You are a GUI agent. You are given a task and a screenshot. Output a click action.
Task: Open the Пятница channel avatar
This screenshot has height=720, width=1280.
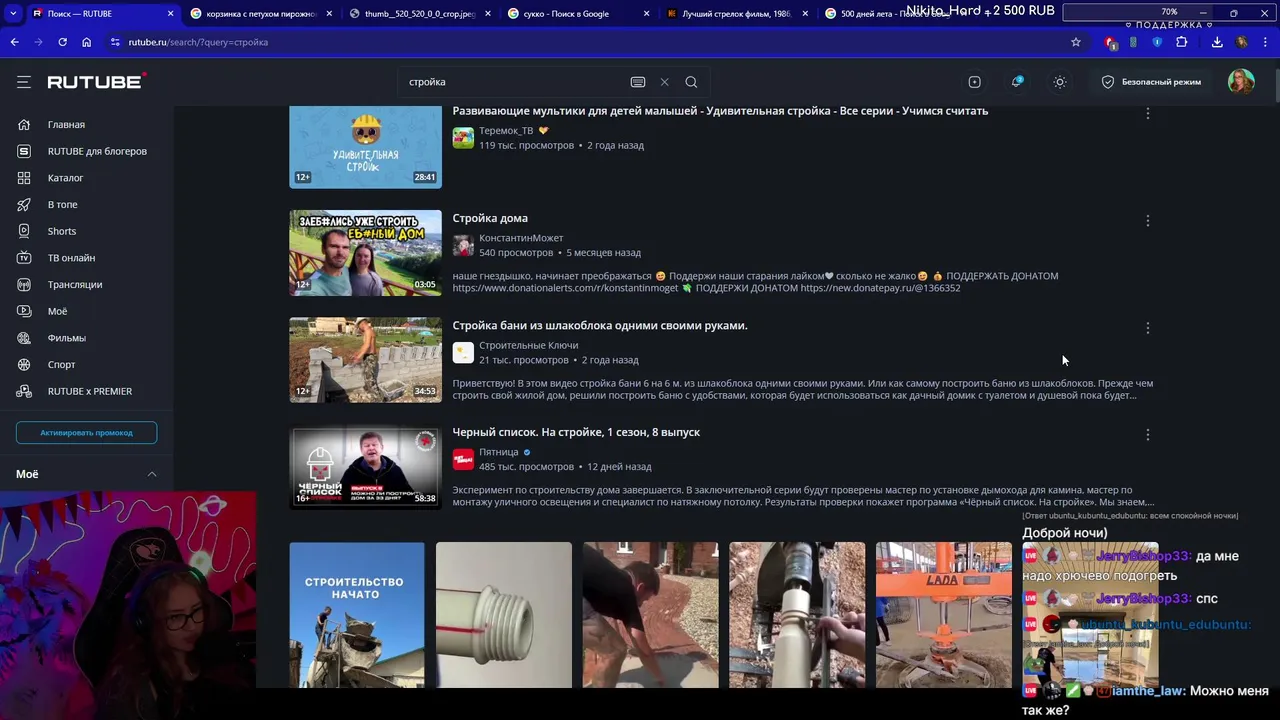463,459
